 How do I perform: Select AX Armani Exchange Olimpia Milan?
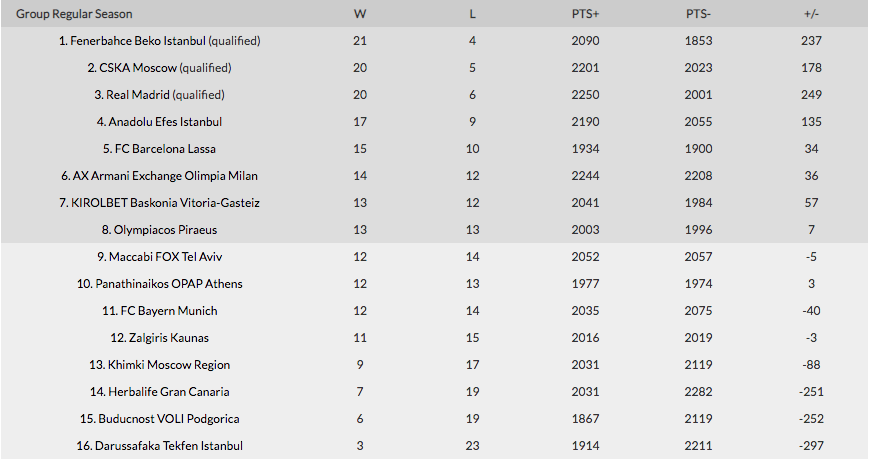pyautogui.click(x=165, y=176)
